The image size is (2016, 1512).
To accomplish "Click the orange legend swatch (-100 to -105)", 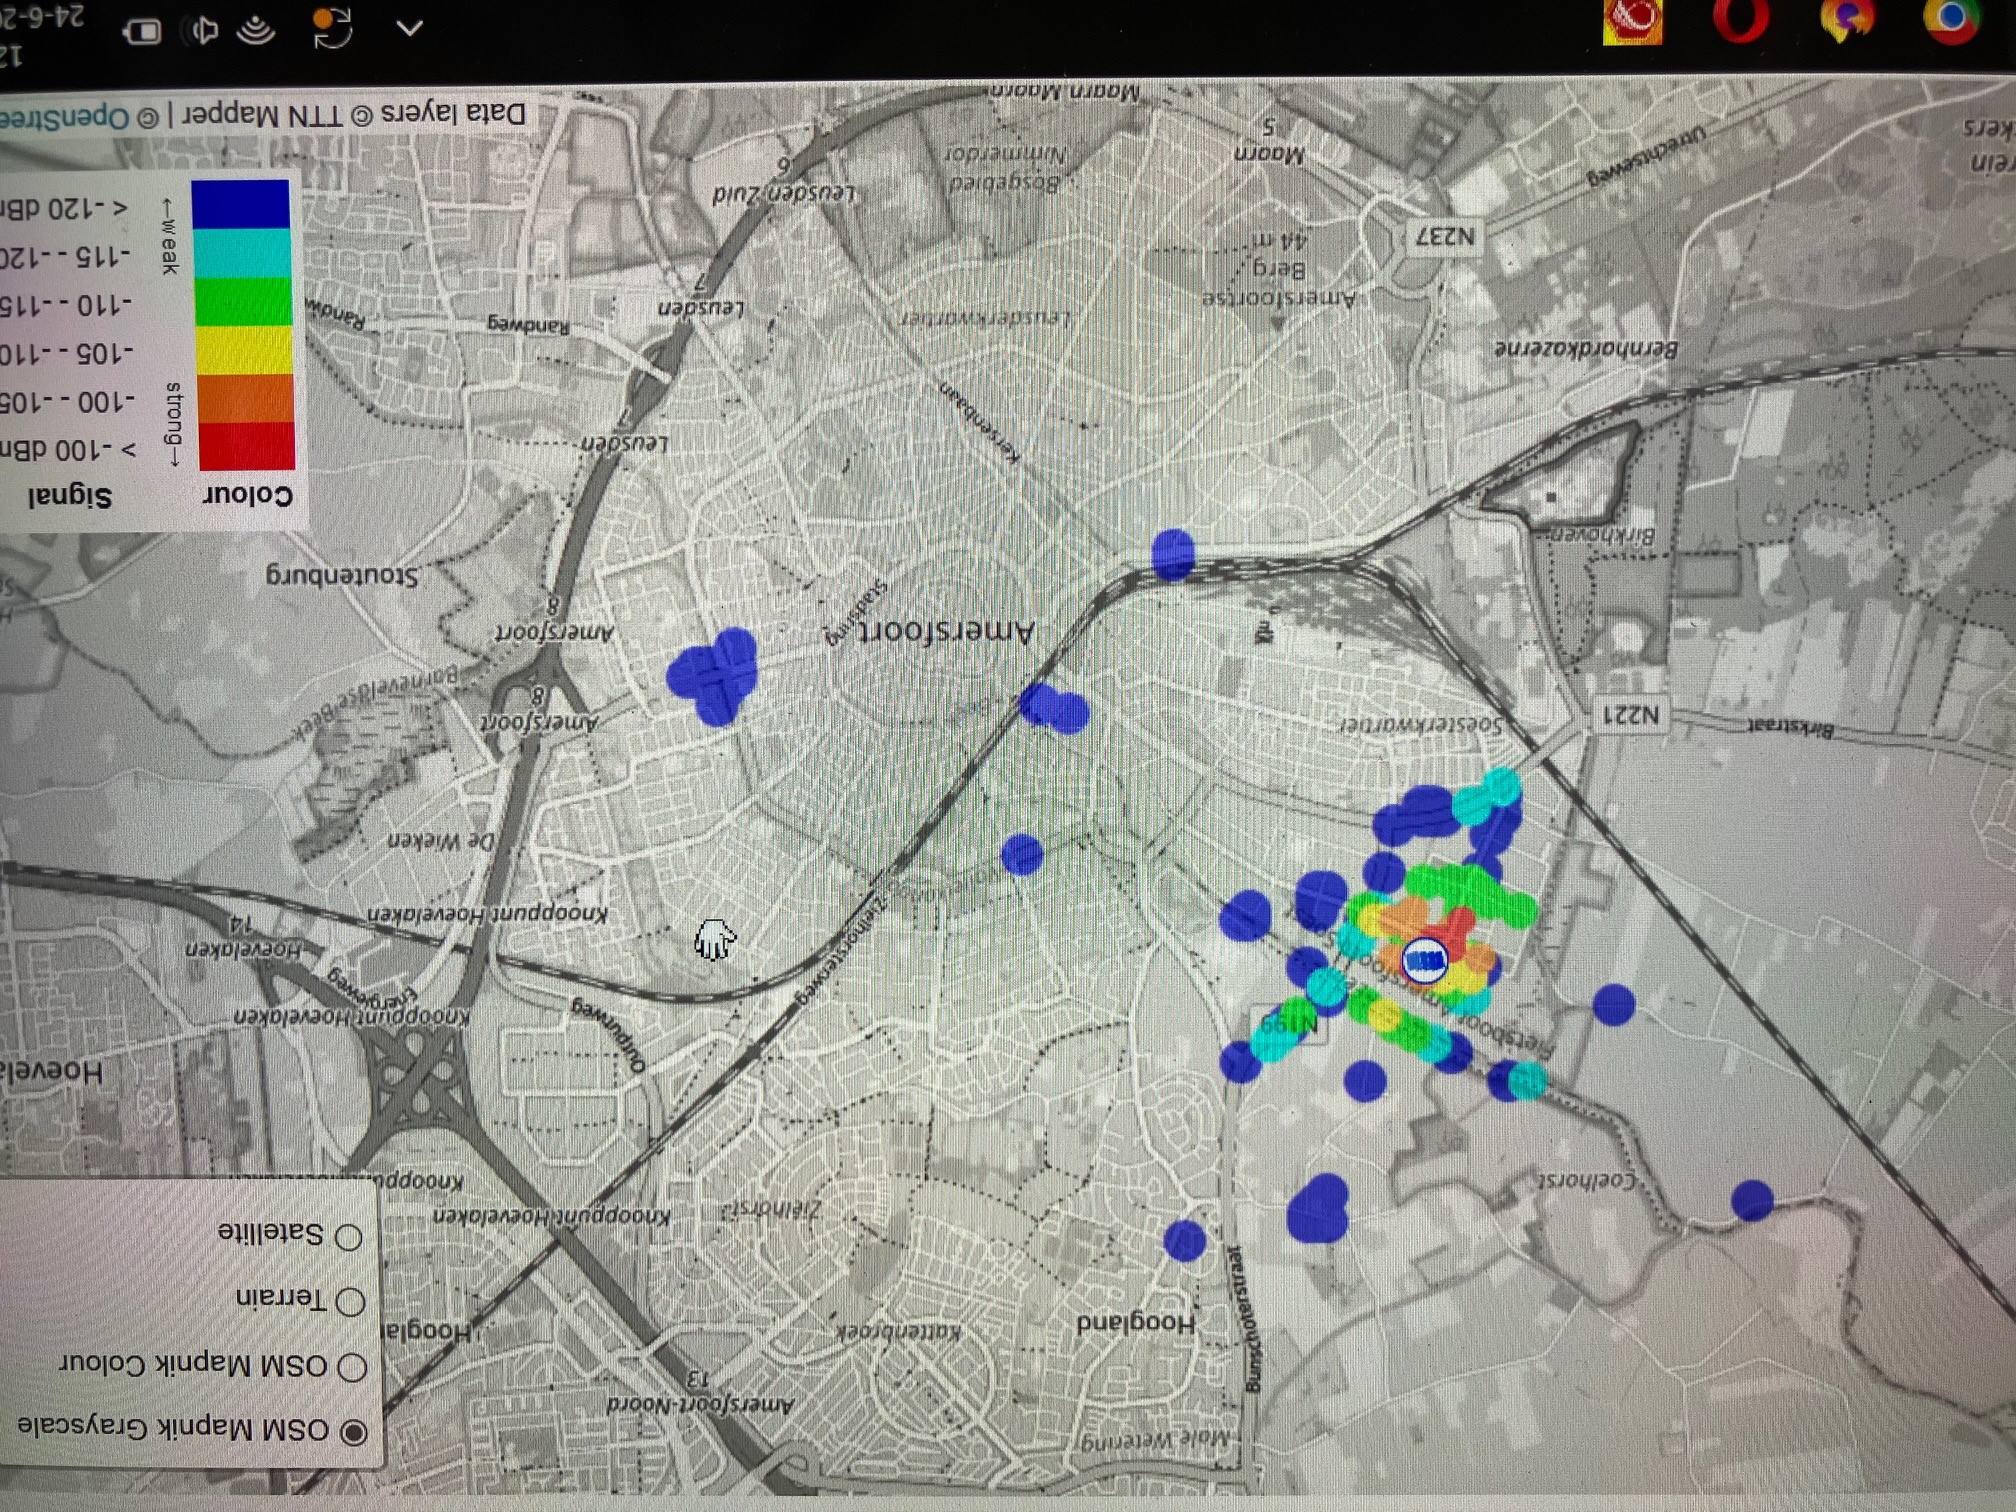I will point(245,398).
